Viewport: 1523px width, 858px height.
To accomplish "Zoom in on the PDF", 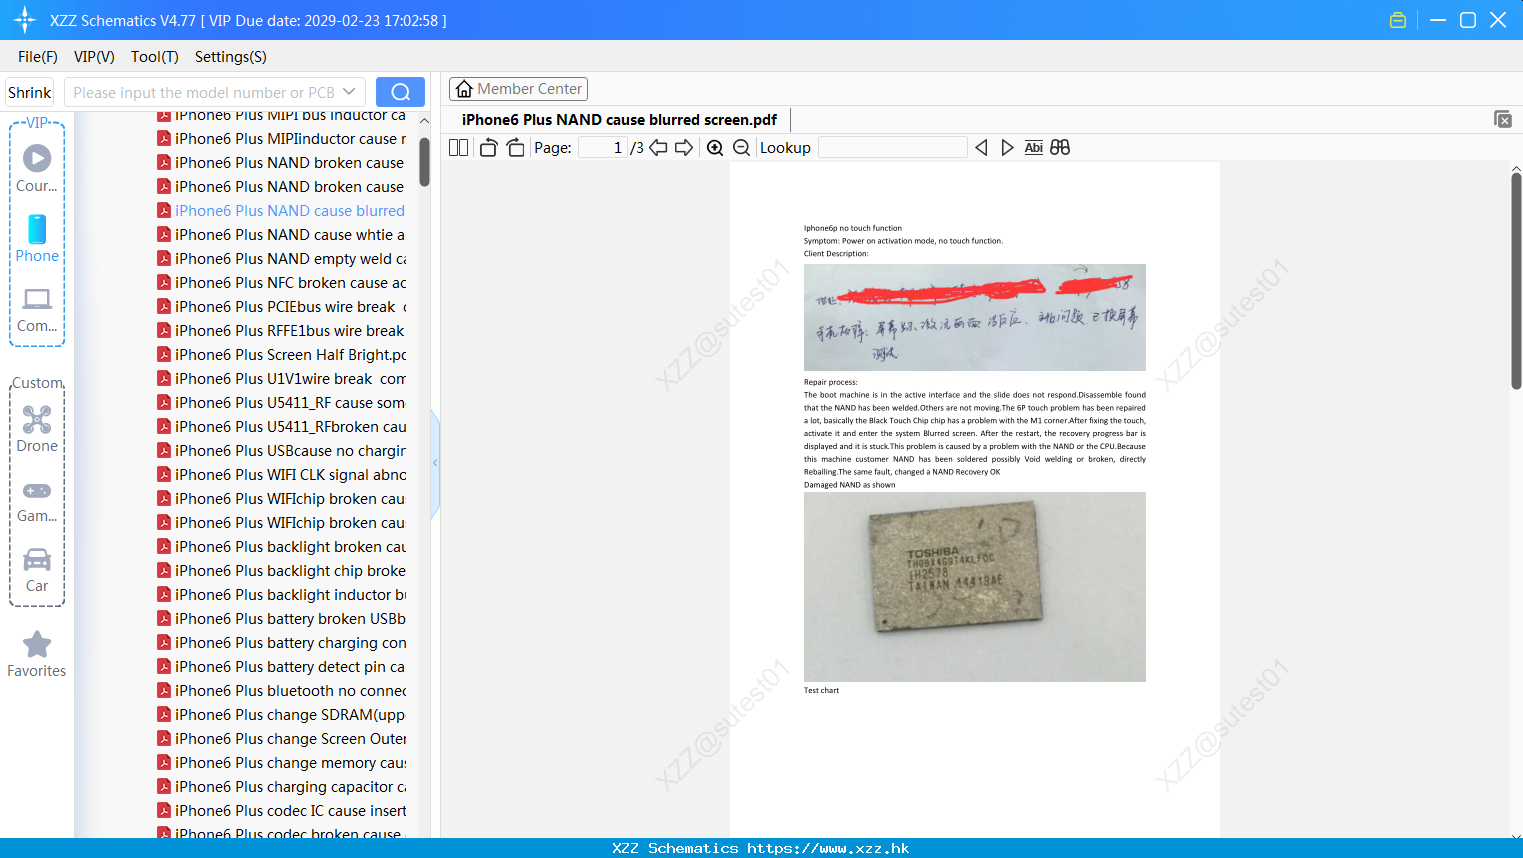I will pos(715,148).
